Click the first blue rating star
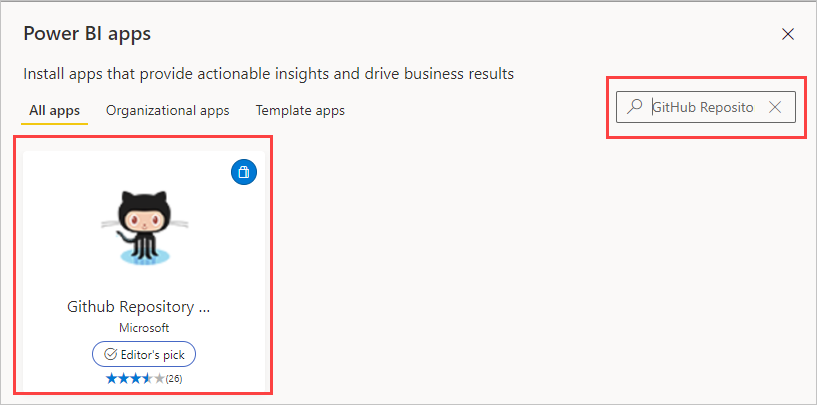This screenshot has width=817, height=405. pos(112,378)
